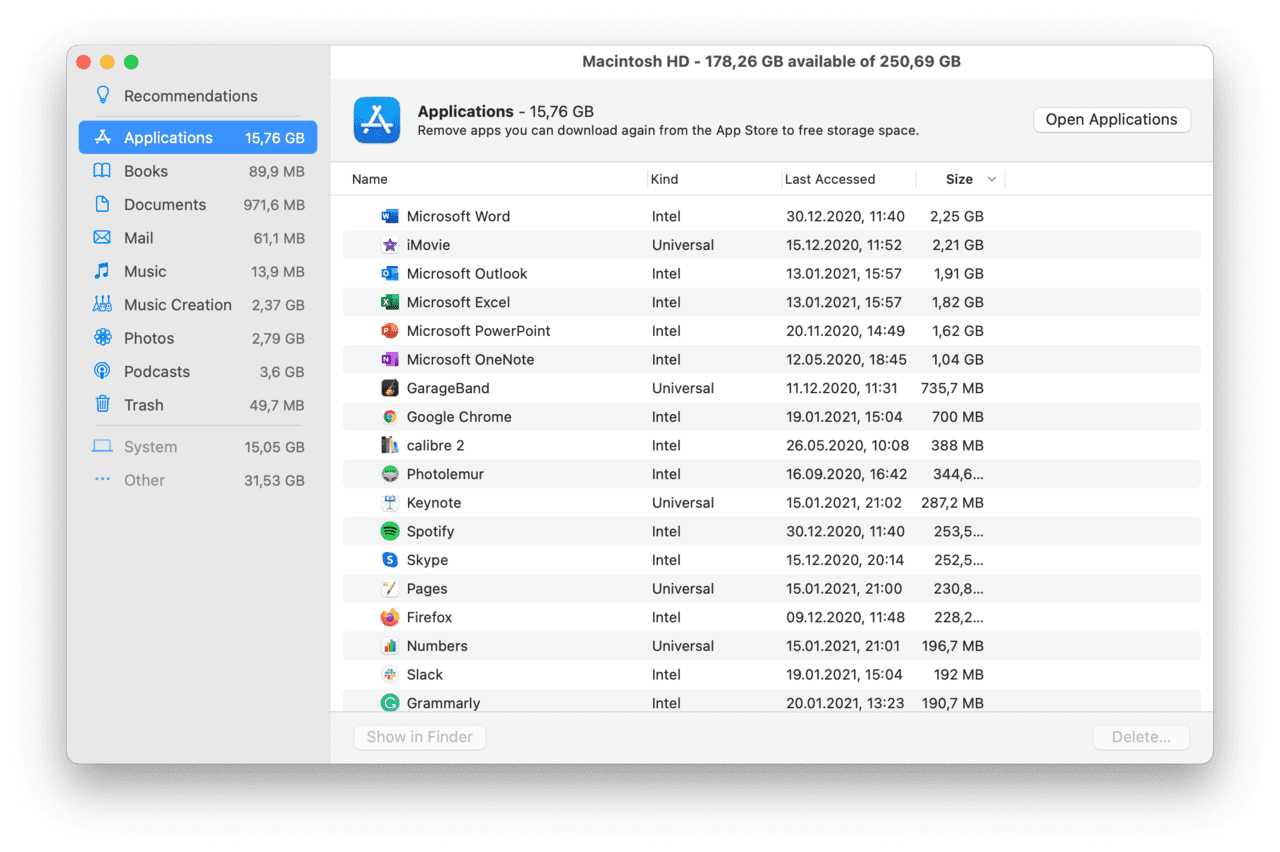Viewport: 1280px width, 852px height.
Task: Select the Slack row name
Action: [425, 675]
